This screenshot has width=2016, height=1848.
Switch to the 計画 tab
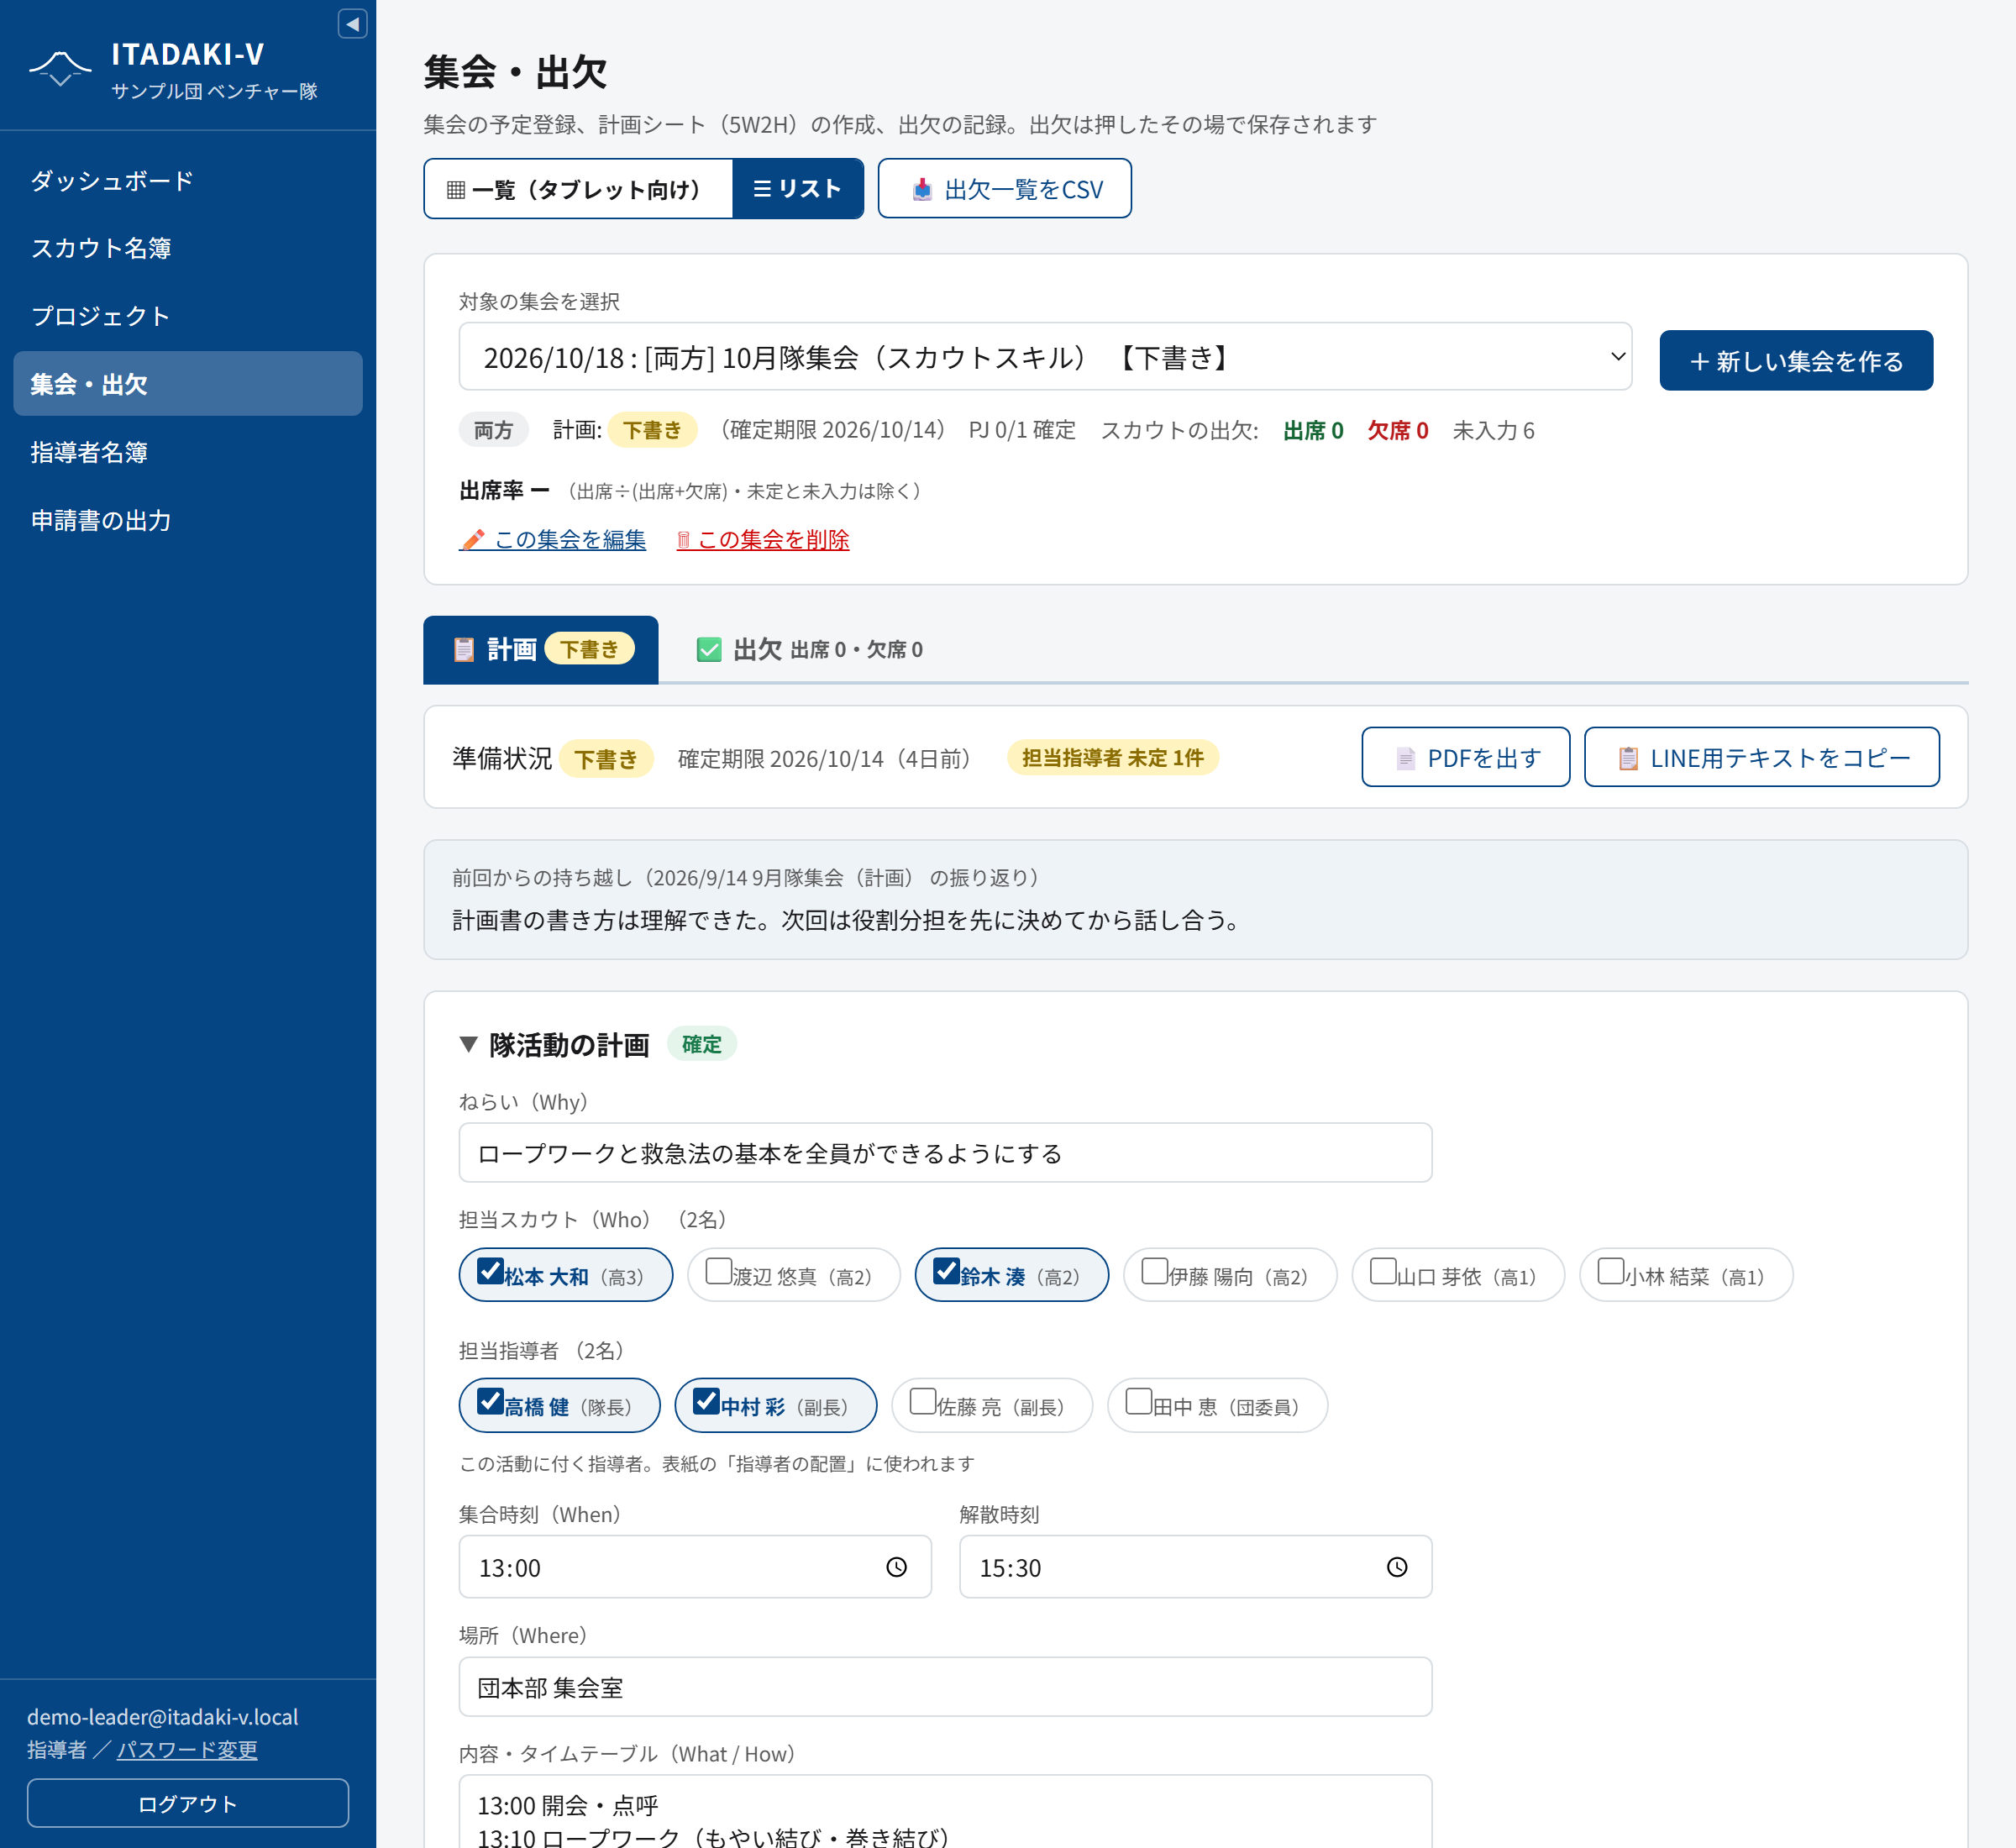(x=540, y=650)
